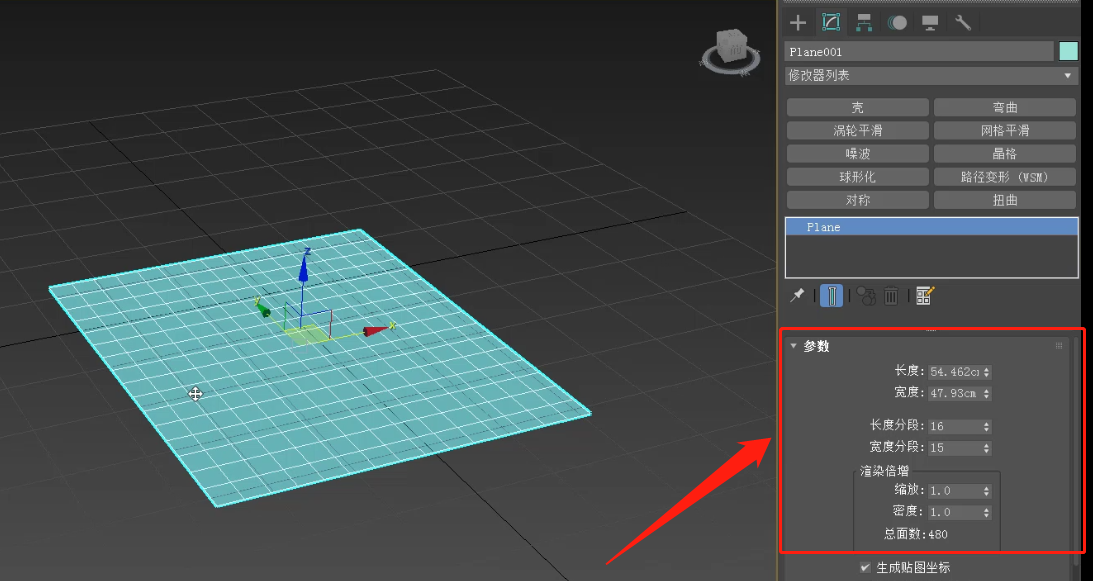
Task: Apply the 噪波 modifier
Action: click(x=857, y=153)
